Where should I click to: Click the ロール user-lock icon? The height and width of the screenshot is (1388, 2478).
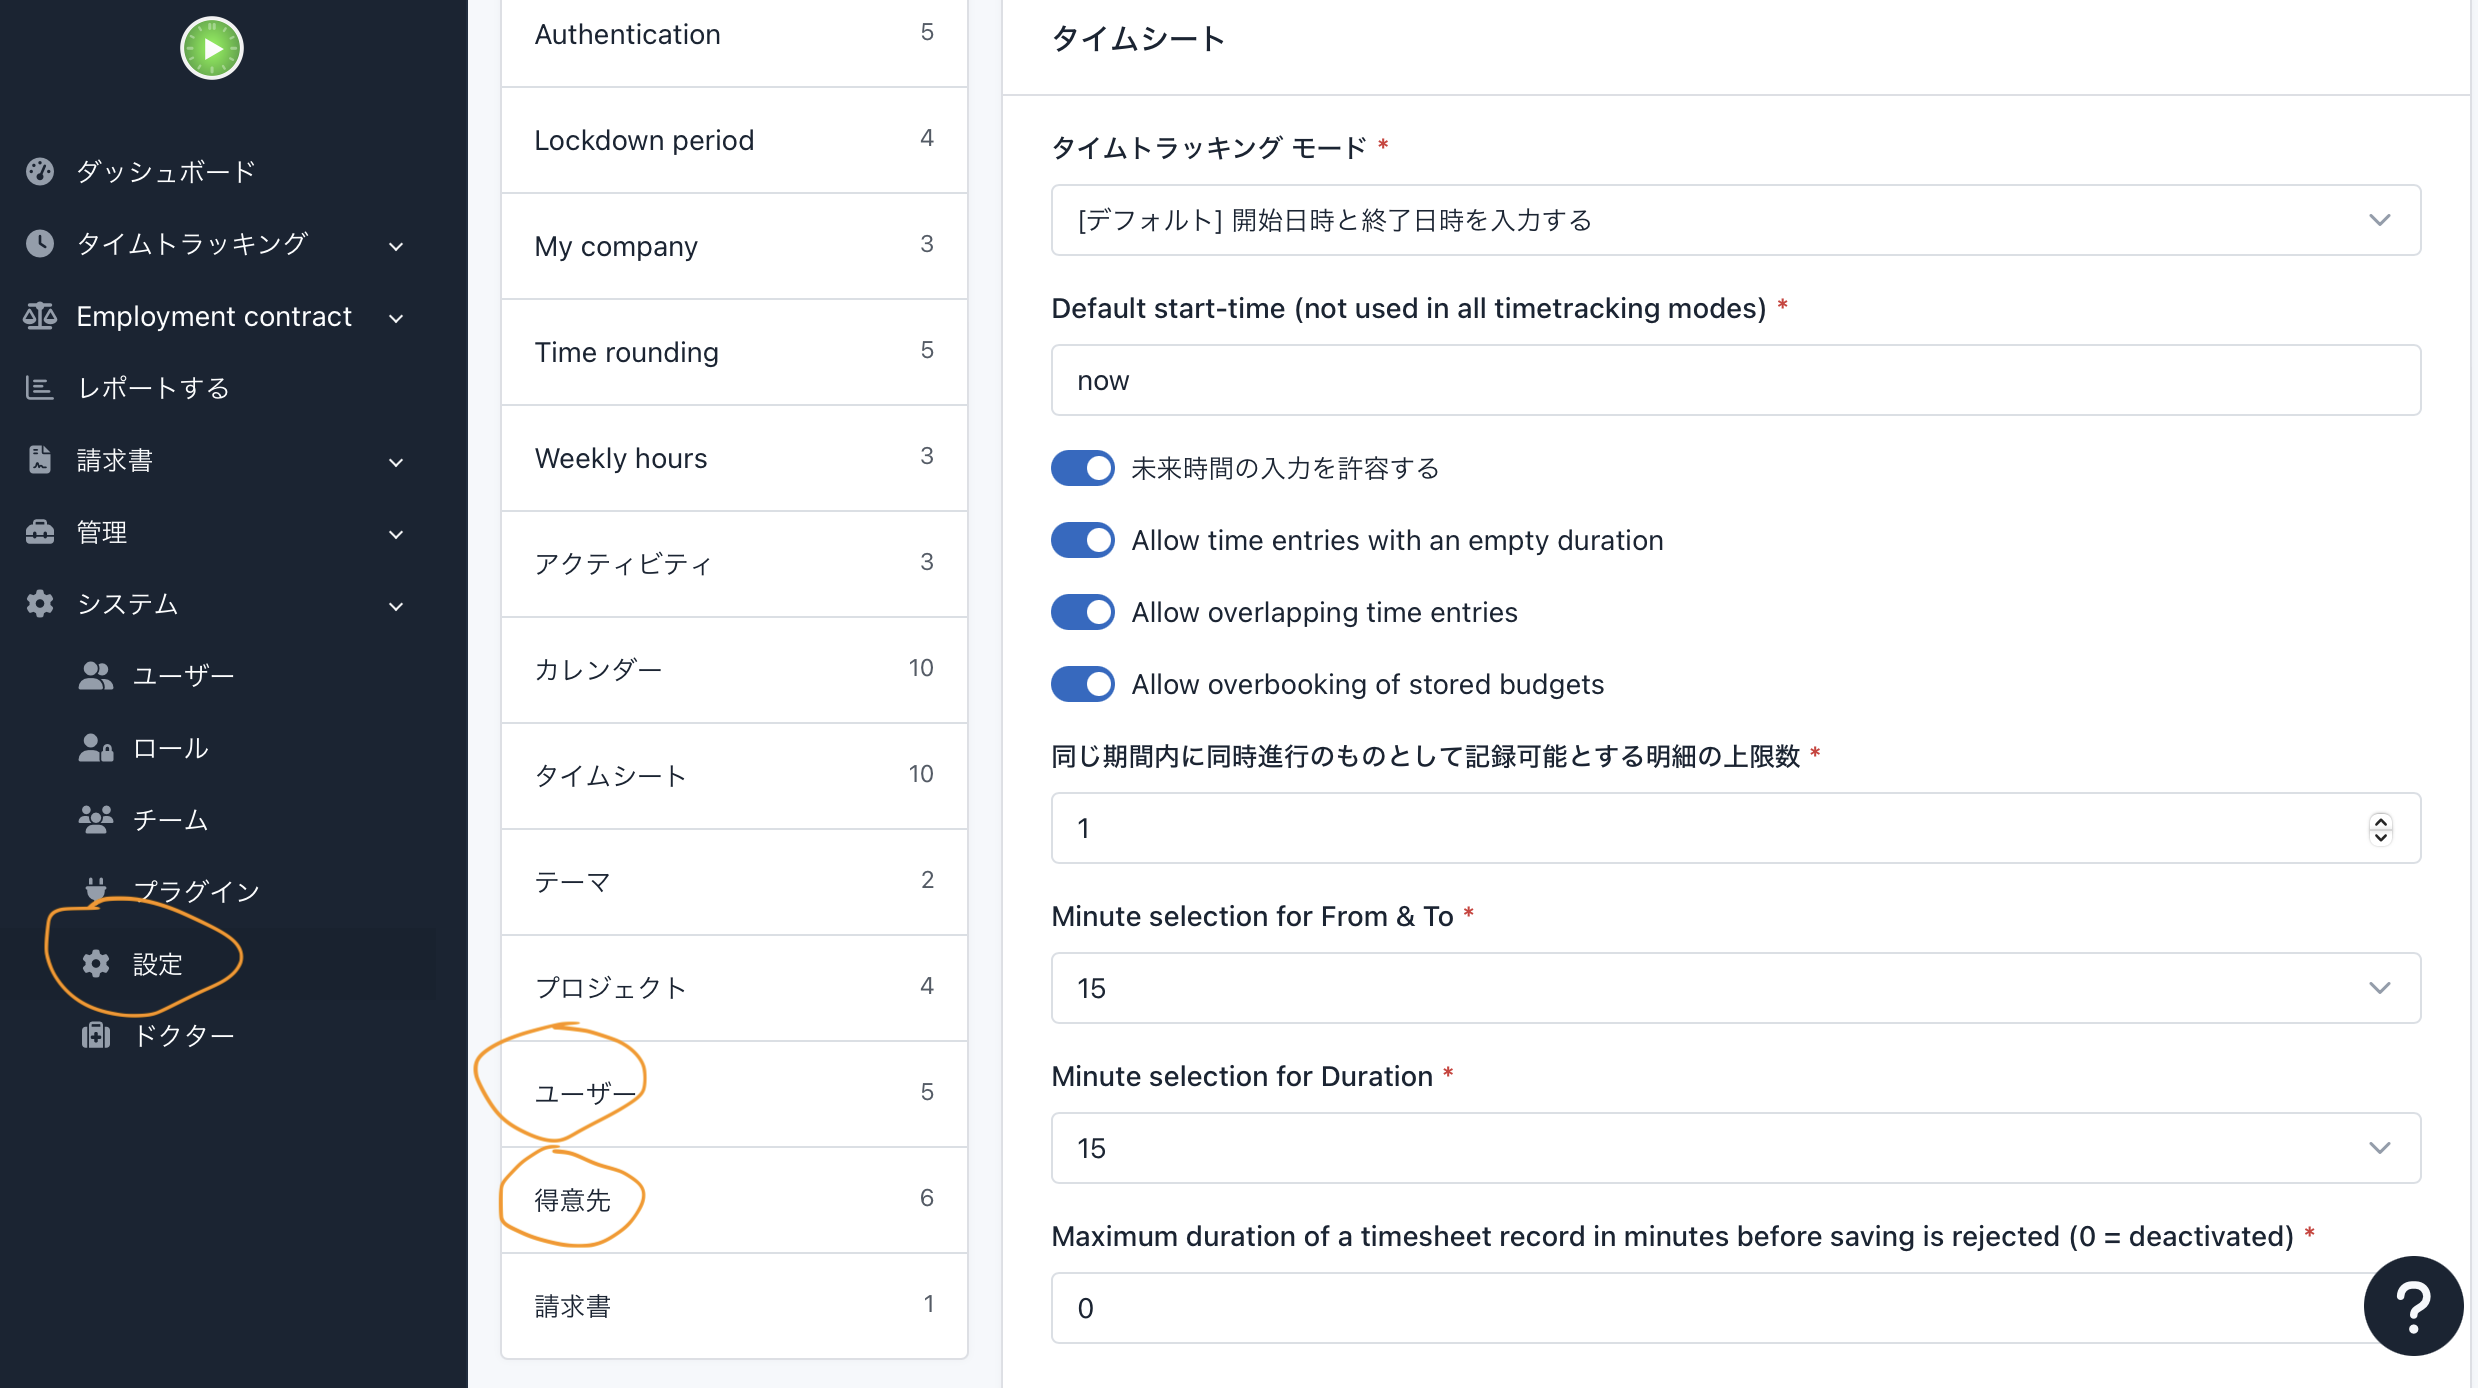tap(96, 748)
